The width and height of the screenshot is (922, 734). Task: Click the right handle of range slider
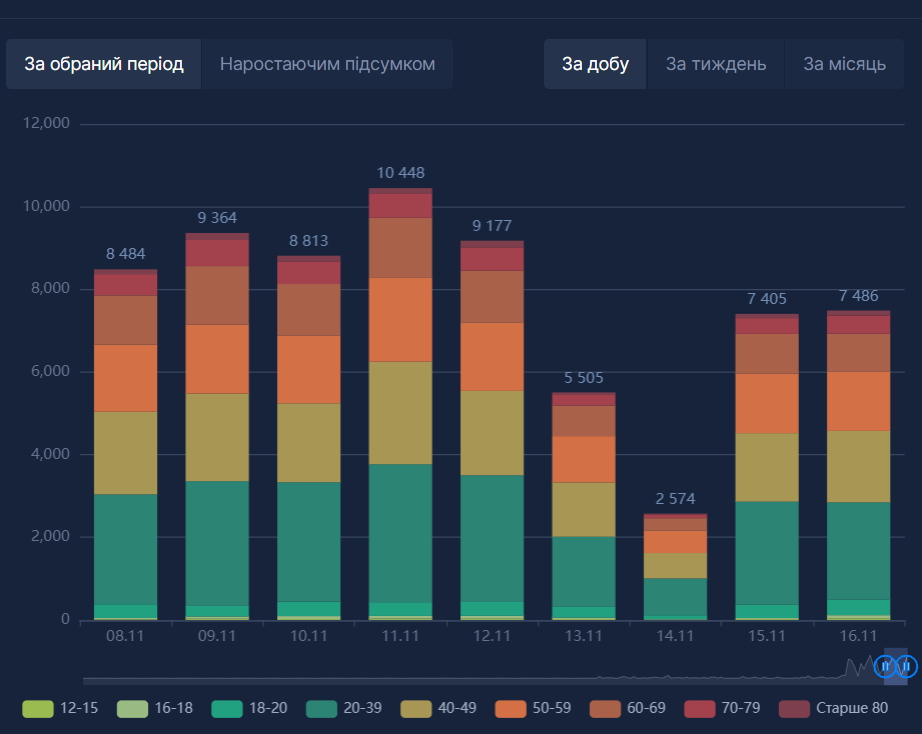pos(906,666)
